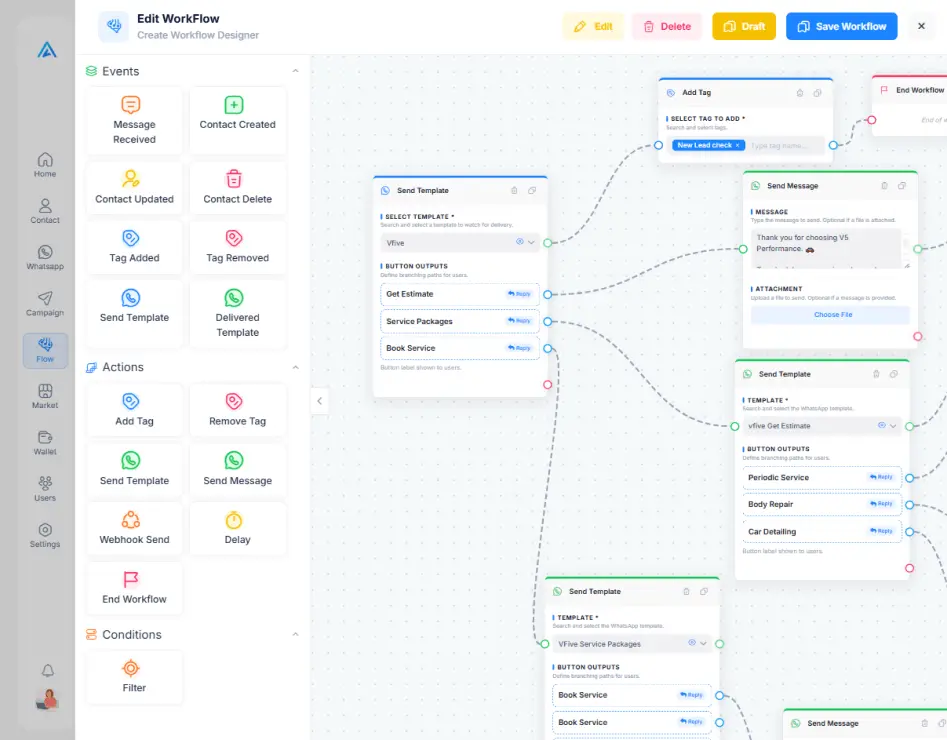The height and width of the screenshot is (740, 947).
Task: Select the Send Template action tile
Action: [x=134, y=469]
